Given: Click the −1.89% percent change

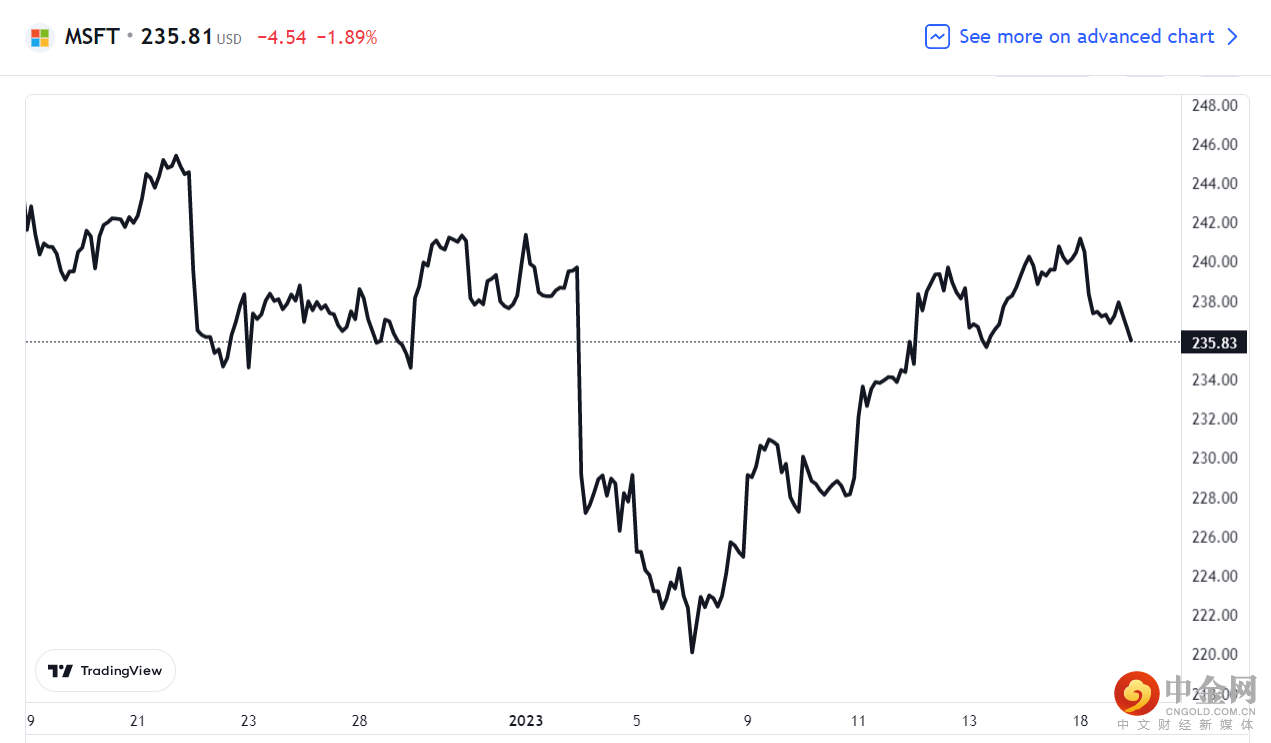Looking at the screenshot, I should tap(347, 38).
